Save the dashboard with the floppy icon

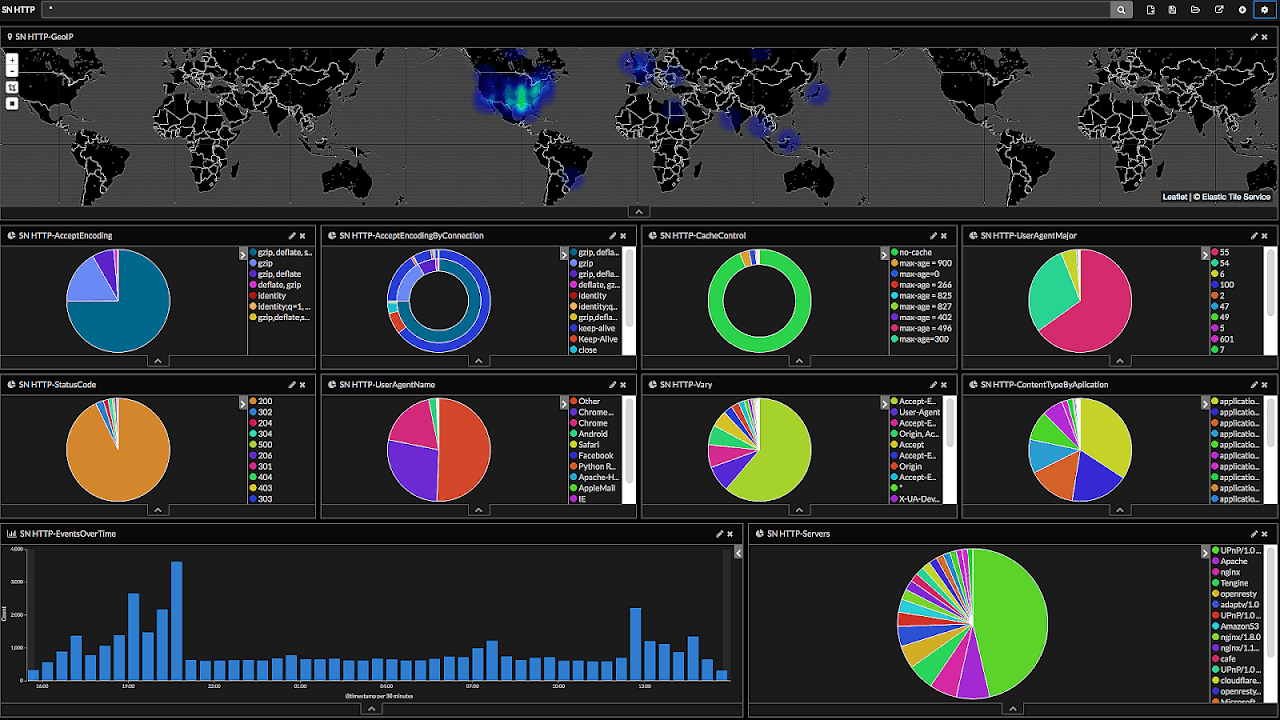coord(1173,9)
